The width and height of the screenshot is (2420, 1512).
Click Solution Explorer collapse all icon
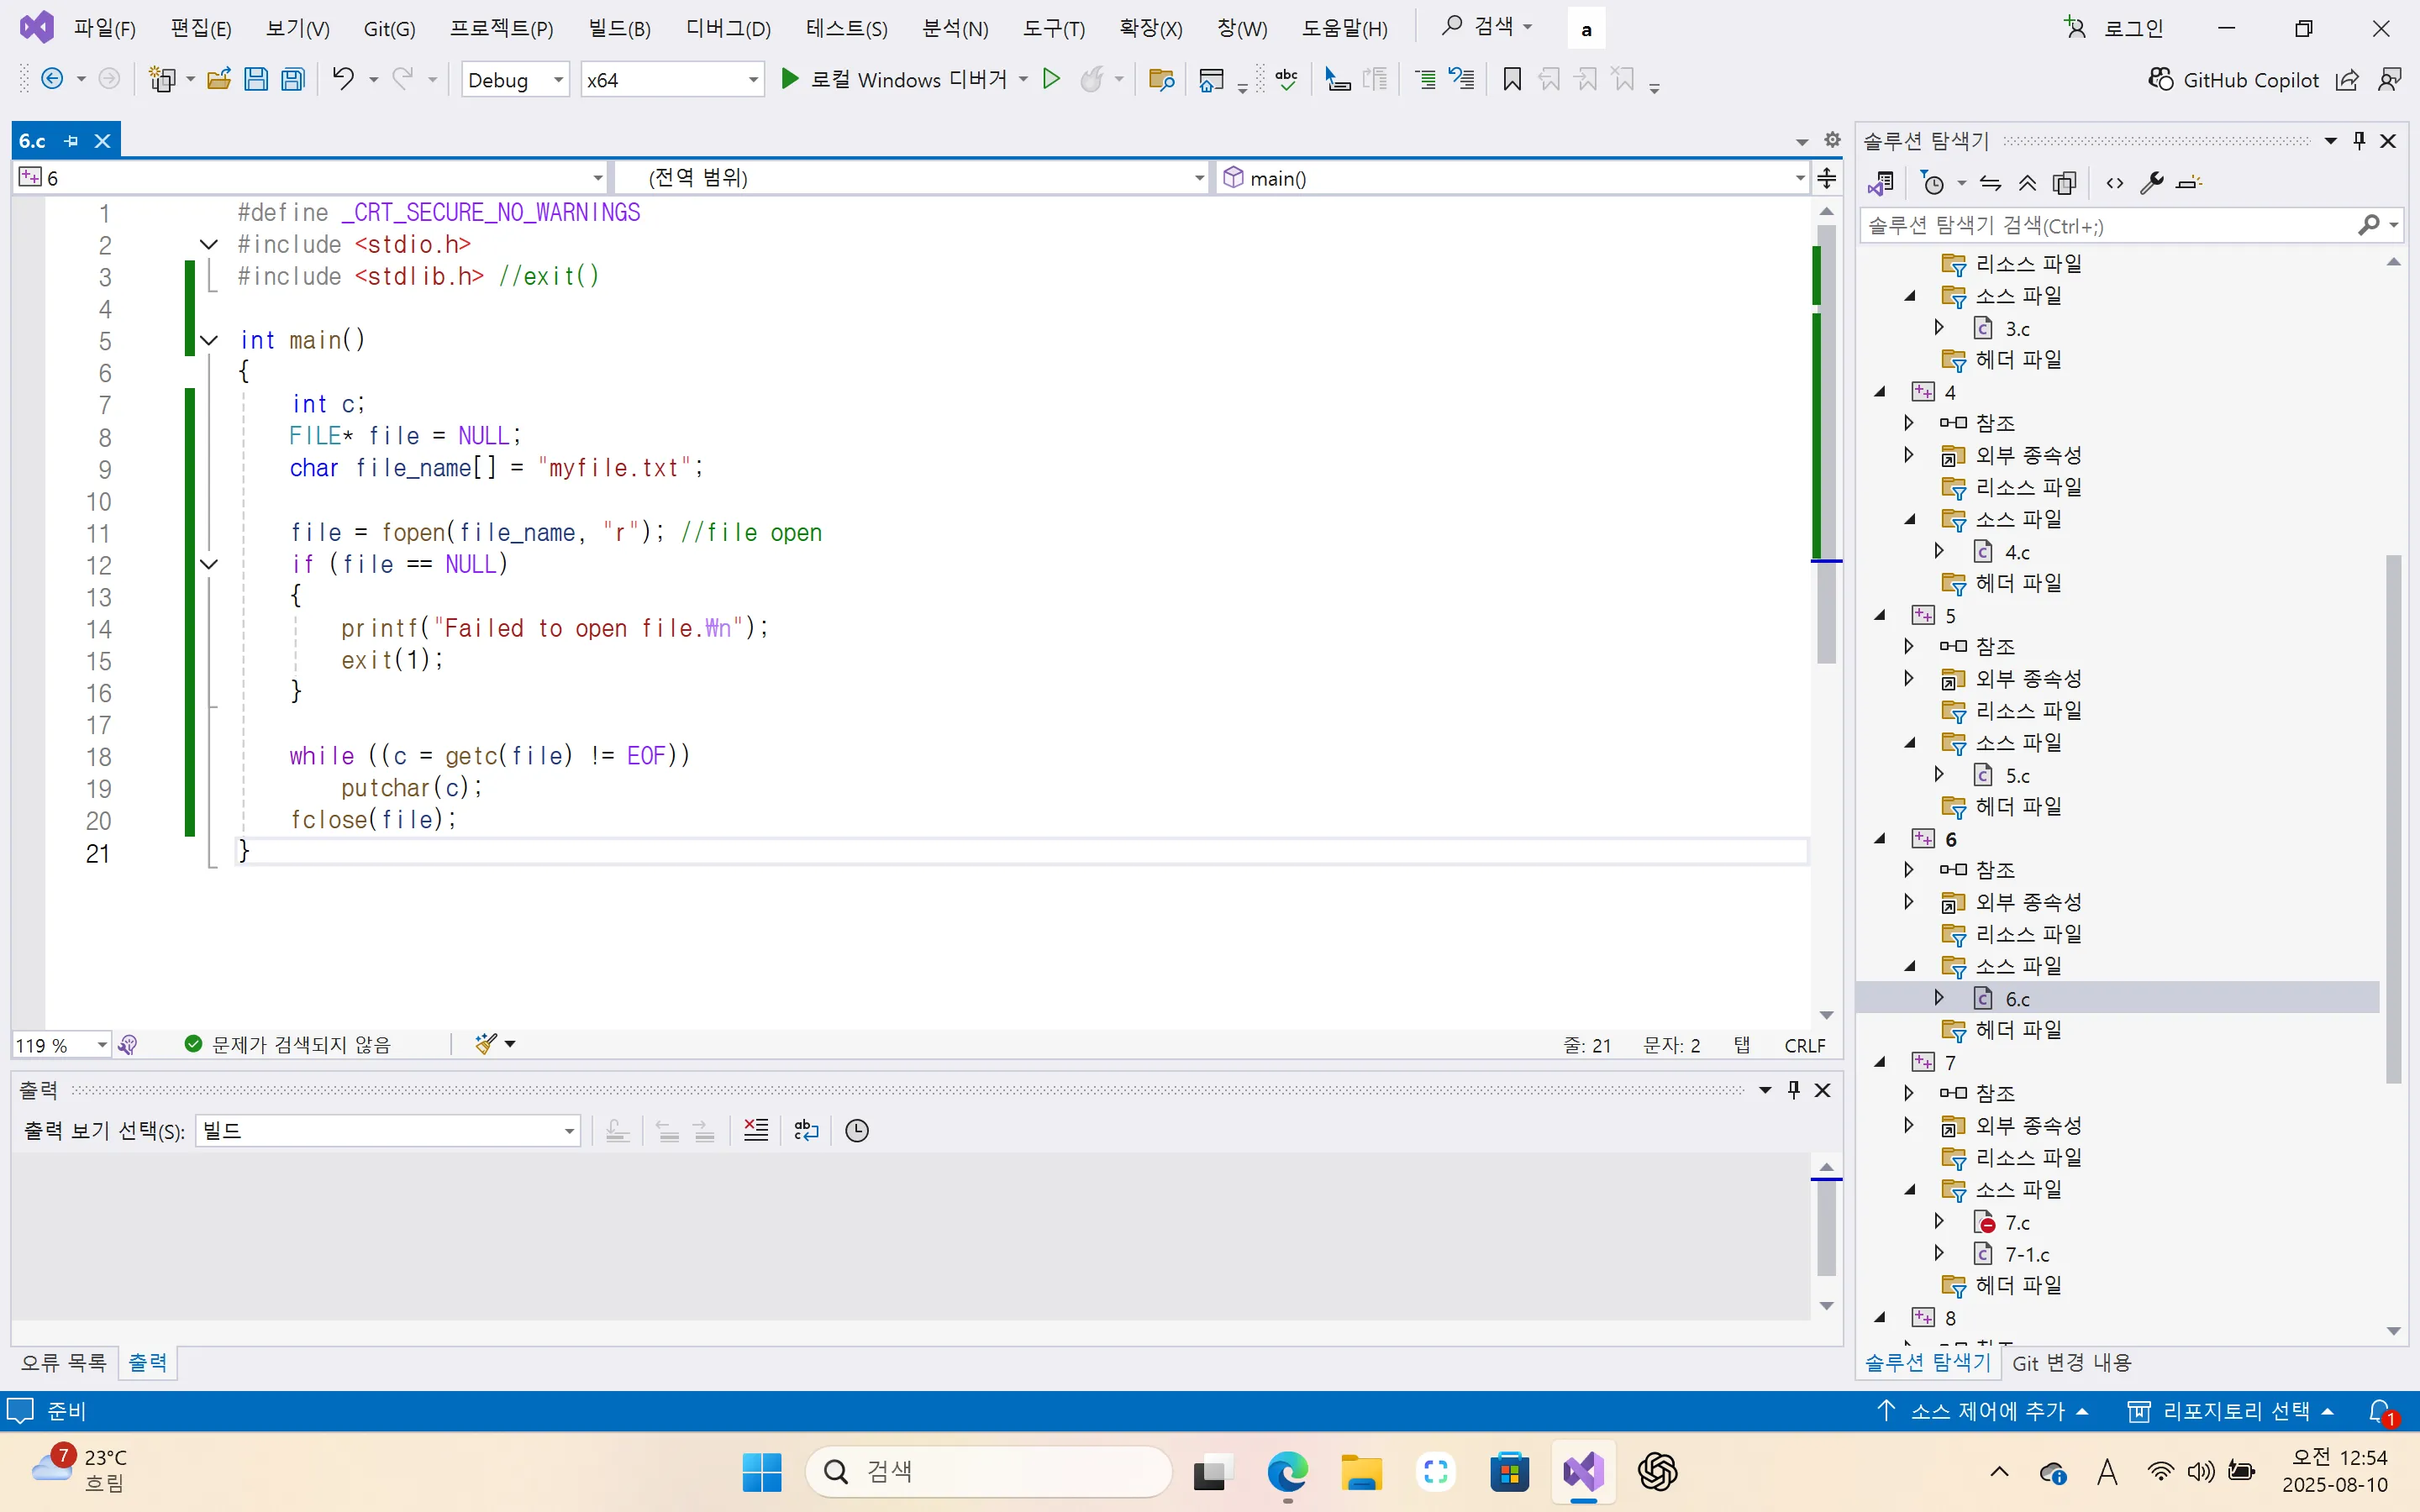click(2027, 183)
